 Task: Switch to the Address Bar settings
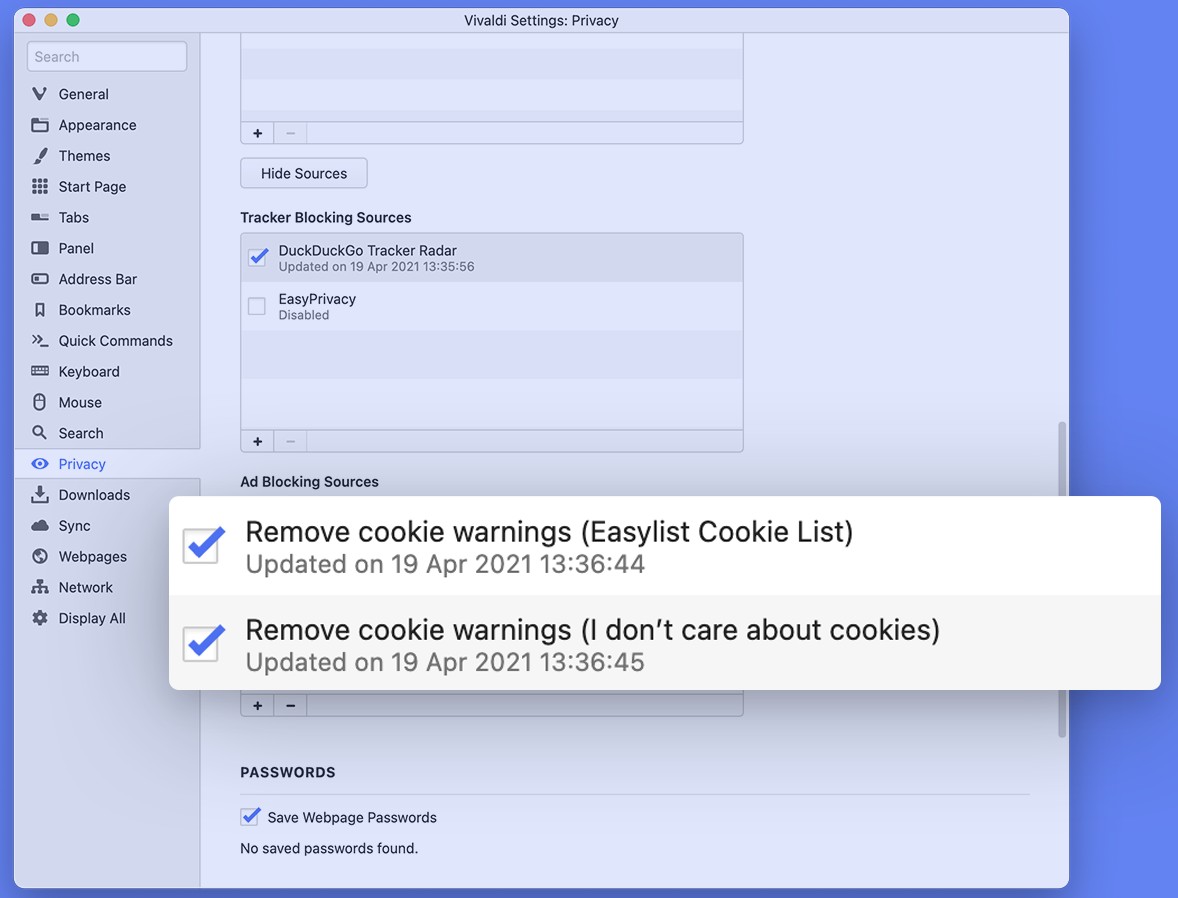(97, 279)
